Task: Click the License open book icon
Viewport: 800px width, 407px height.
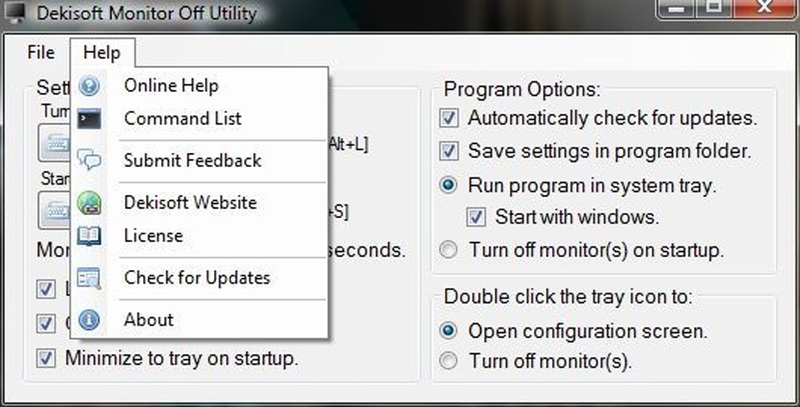Action: click(x=89, y=236)
